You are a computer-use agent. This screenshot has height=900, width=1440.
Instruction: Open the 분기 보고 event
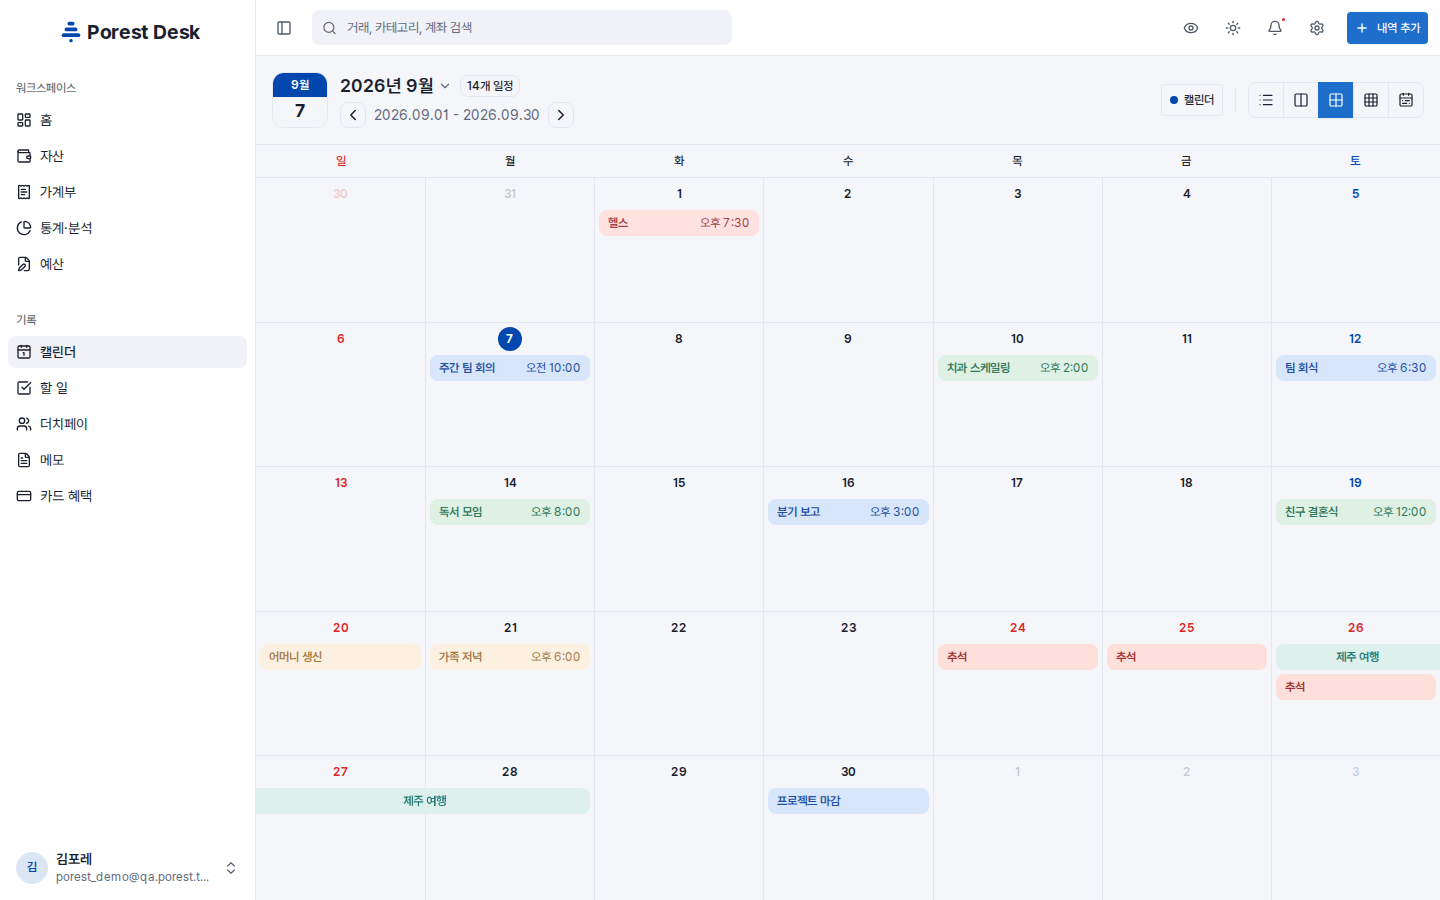coord(848,512)
